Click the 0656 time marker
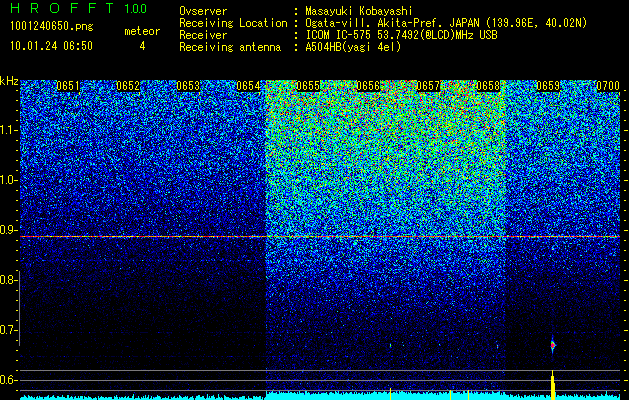 click(368, 86)
